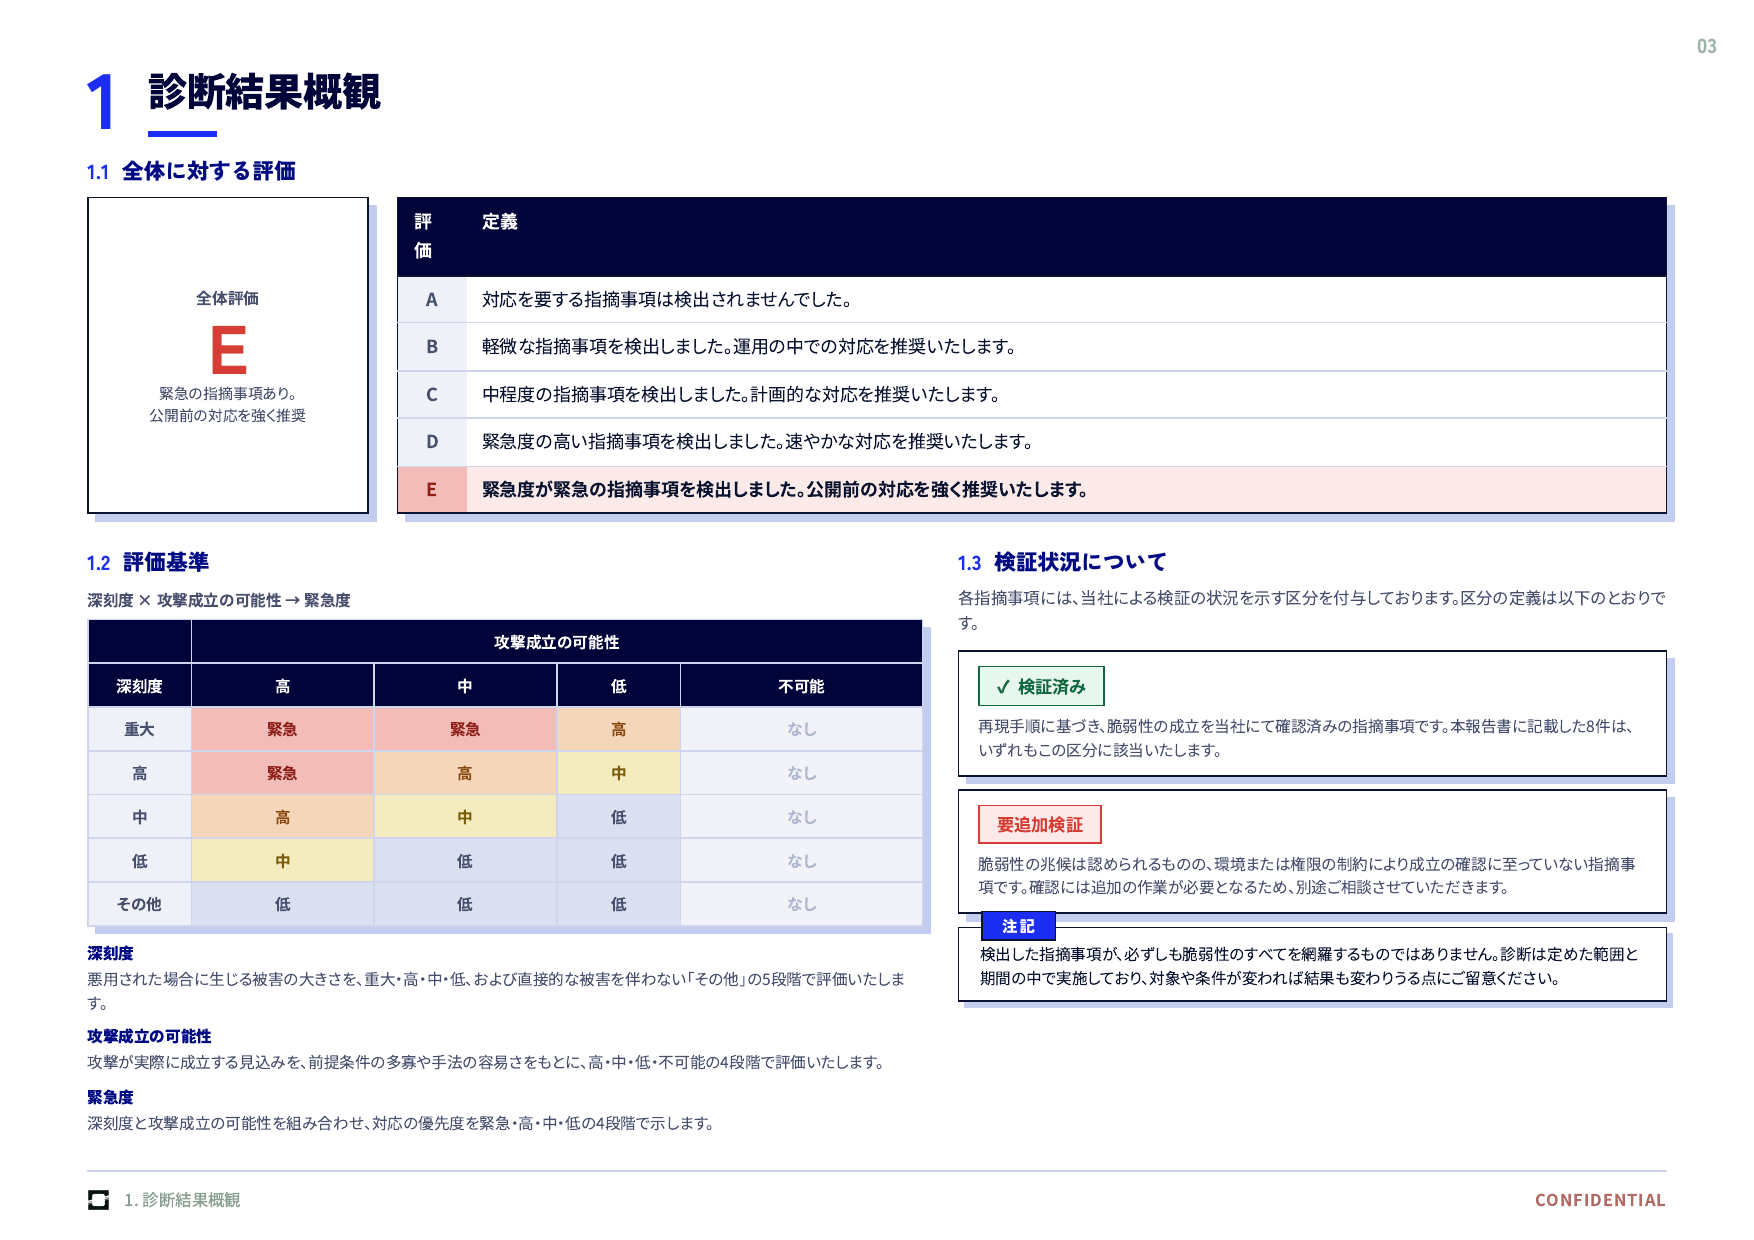Click the blue 緊急度 subheading
Image resolution: width=1754 pixels, height=1240 pixels.
click(x=110, y=1097)
